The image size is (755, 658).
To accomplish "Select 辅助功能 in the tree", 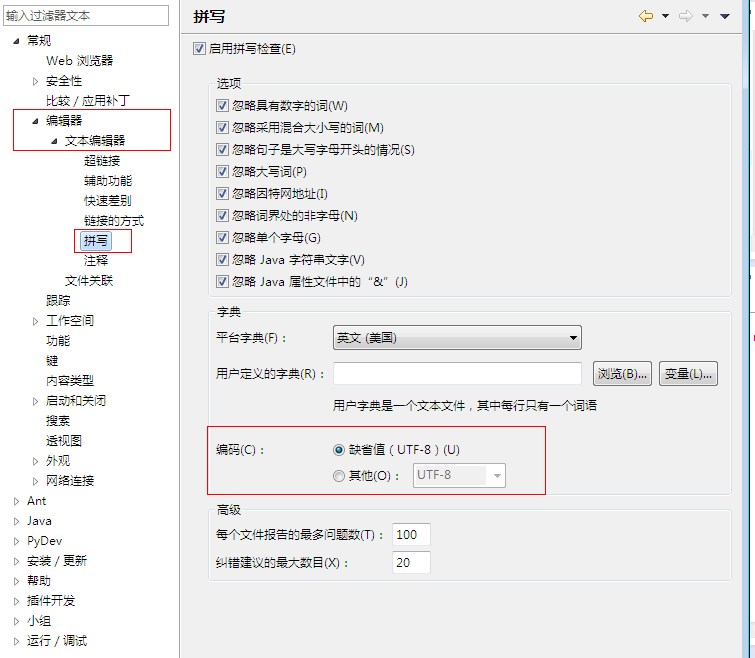I will pyautogui.click(x=108, y=181).
